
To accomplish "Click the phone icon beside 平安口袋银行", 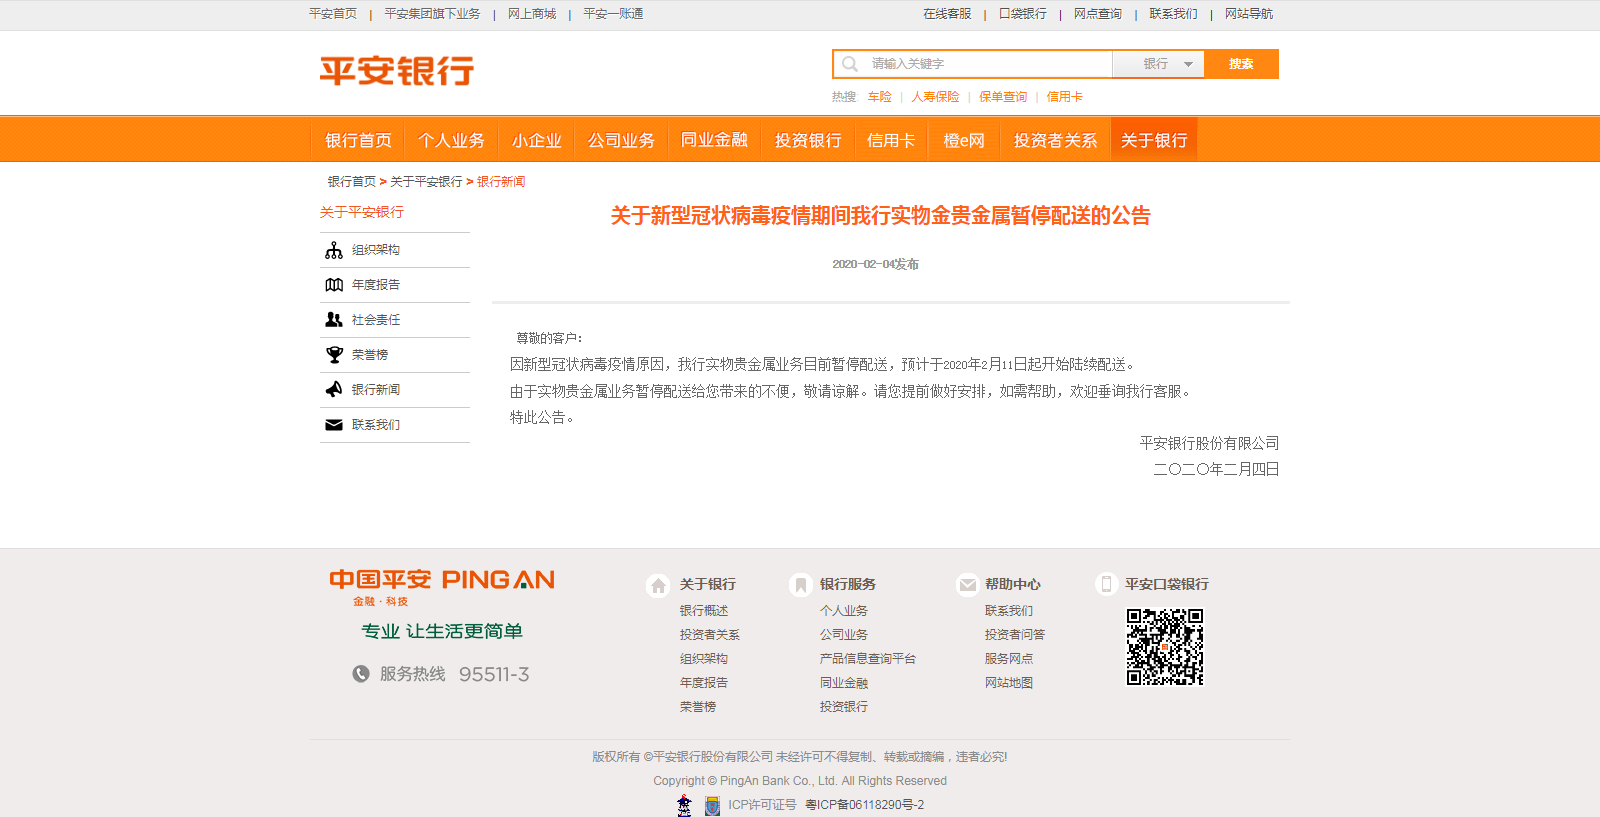I will coord(1106,584).
